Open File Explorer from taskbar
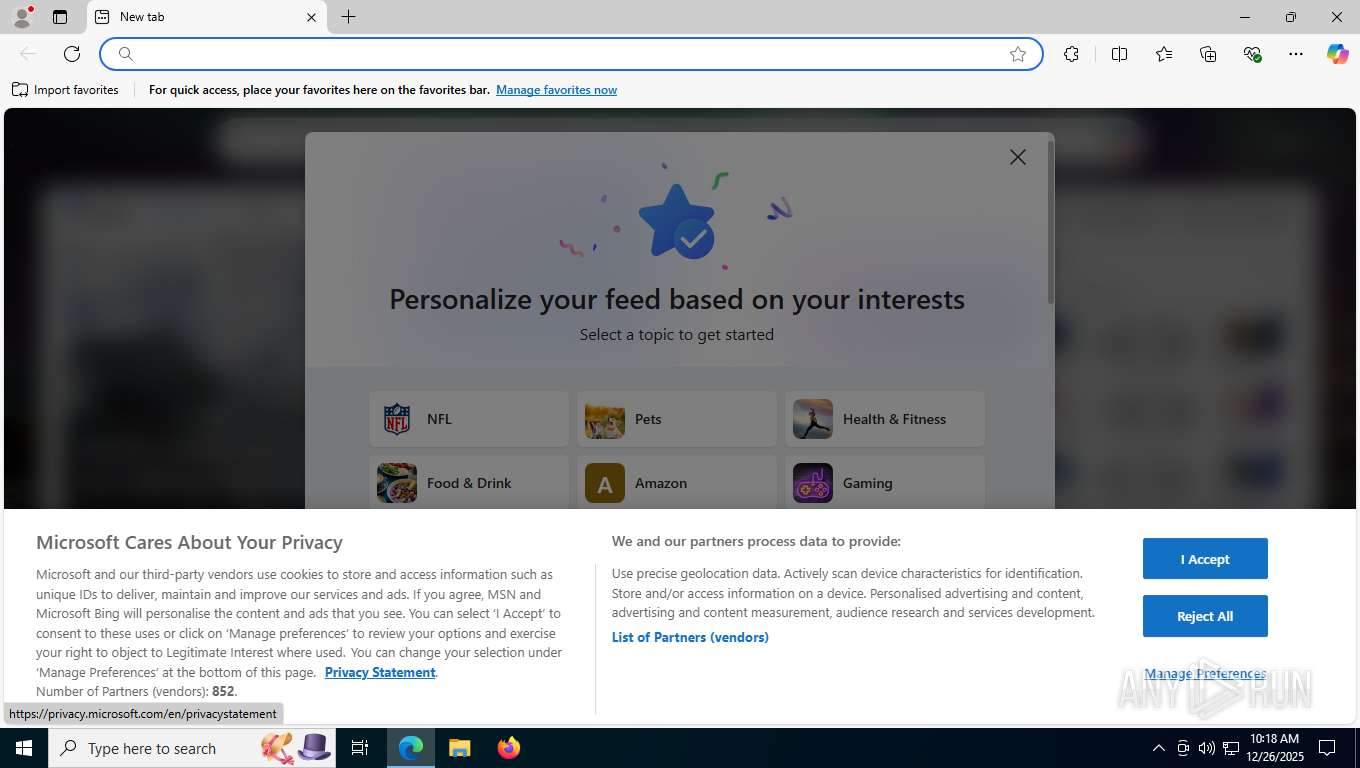The image size is (1360, 768). 459,748
